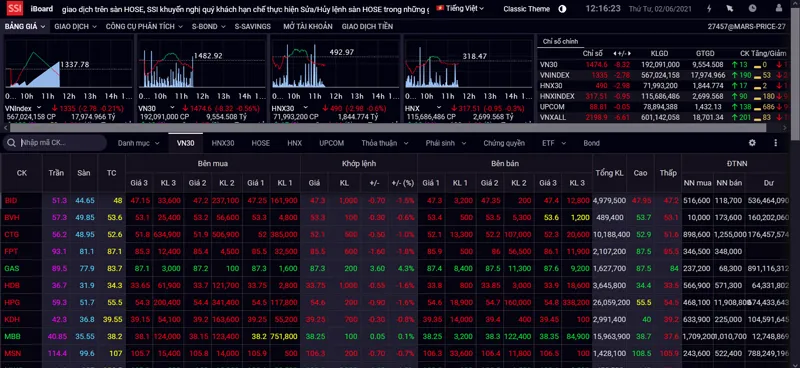
Task: Select the VN30 board tab
Action: (185, 143)
